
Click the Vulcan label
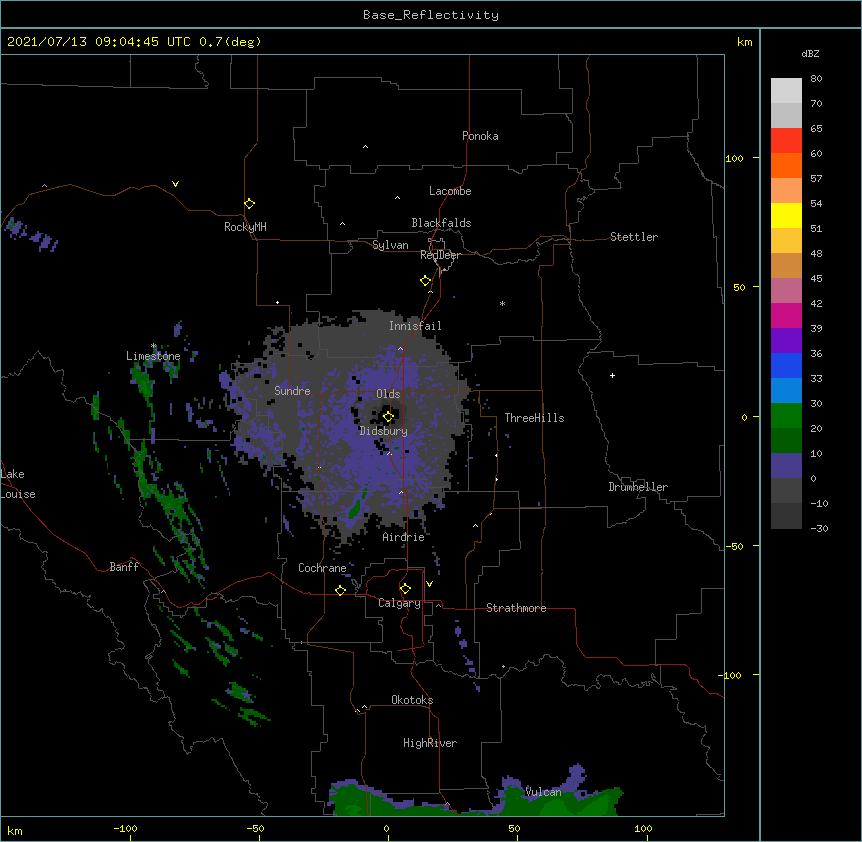pos(543,792)
